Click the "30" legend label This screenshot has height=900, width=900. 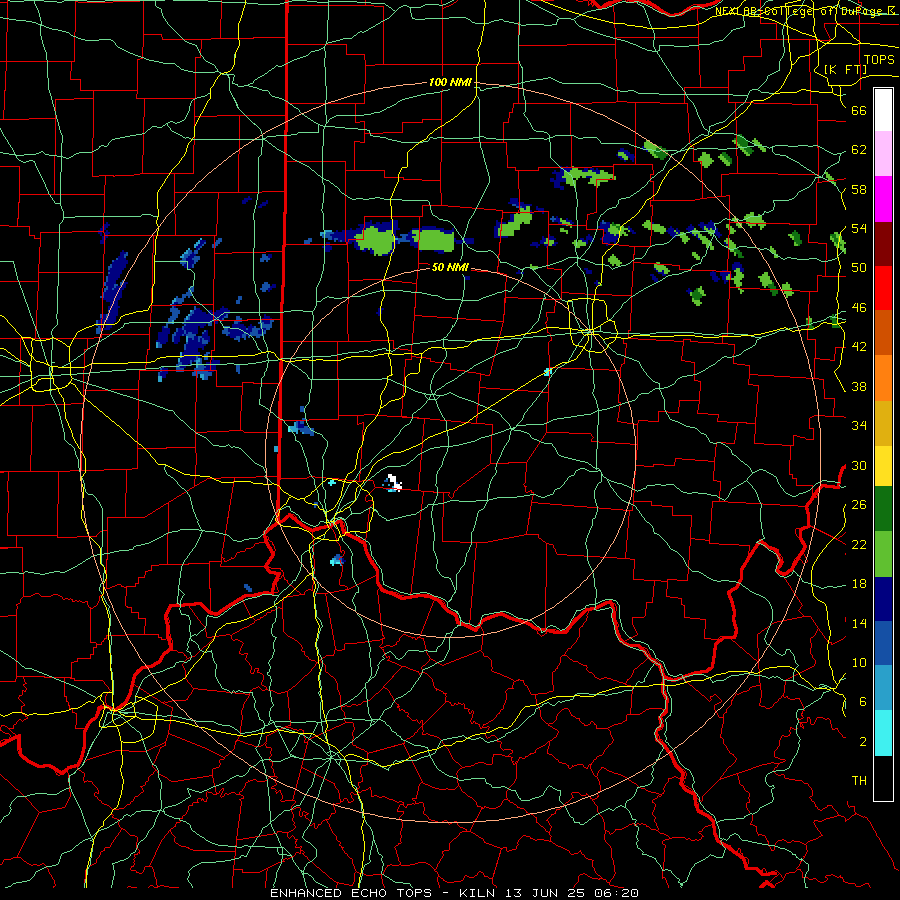pos(859,465)
